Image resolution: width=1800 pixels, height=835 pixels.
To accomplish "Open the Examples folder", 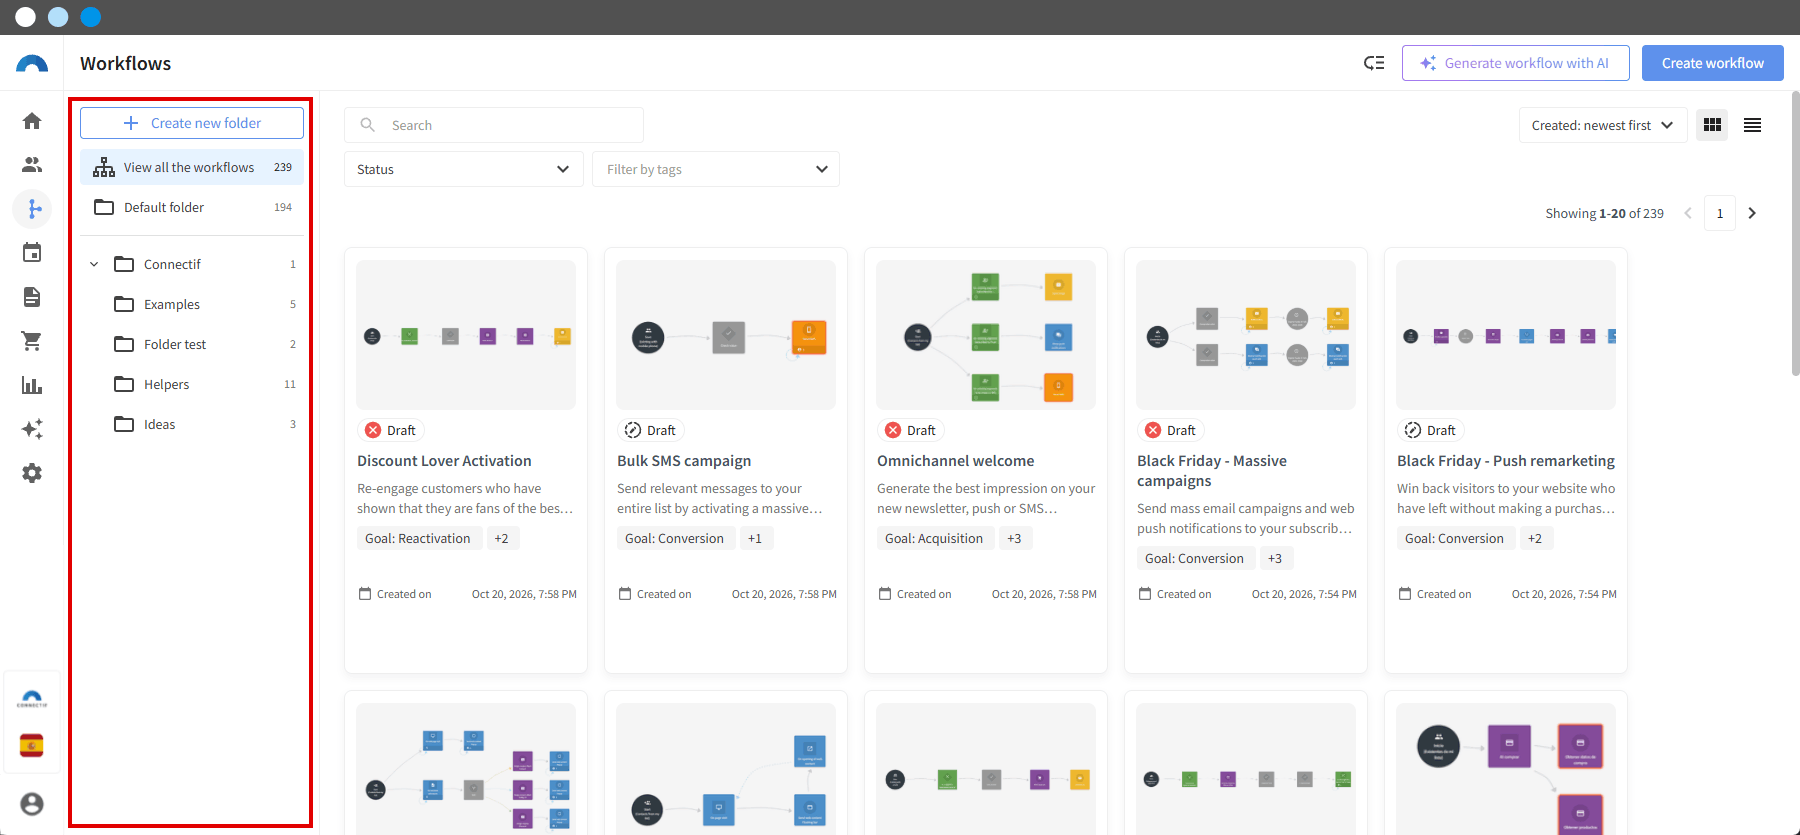I will (x=192, y=304).
